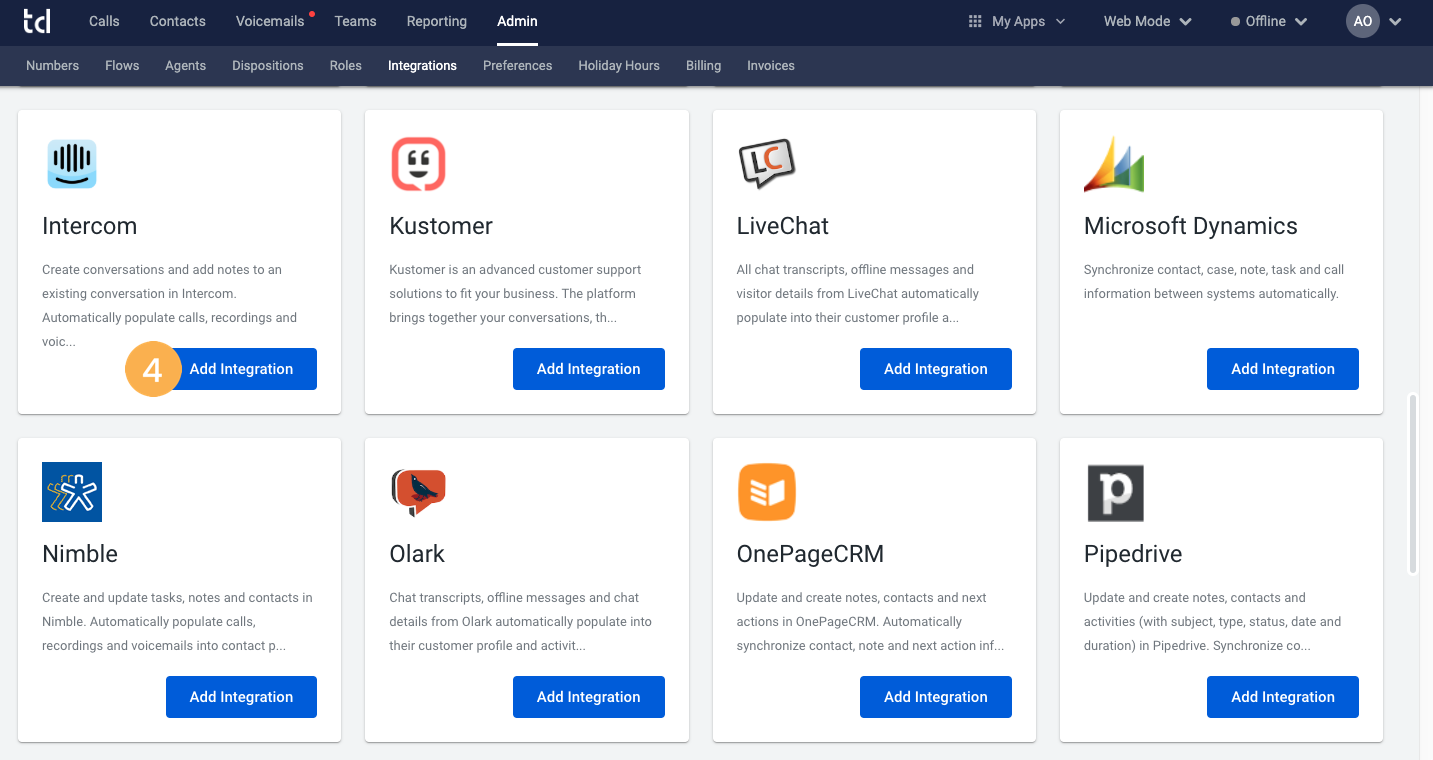1433x760 pixels.
Task: Go to the Roles tab
Action: (x=346, y=65)
